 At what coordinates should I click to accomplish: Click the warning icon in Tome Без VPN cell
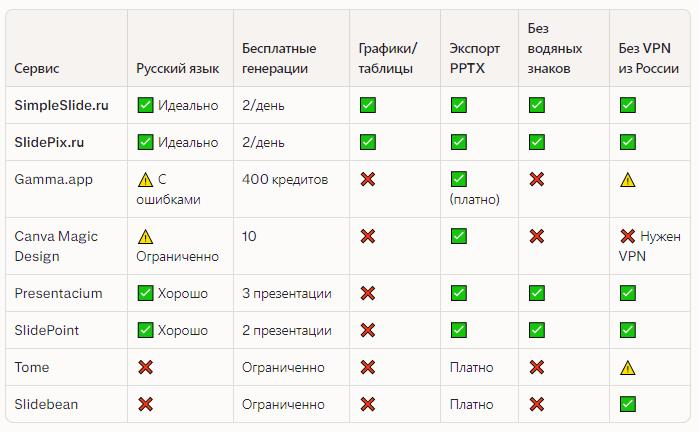pyautogui.click(x=628, y=368)
